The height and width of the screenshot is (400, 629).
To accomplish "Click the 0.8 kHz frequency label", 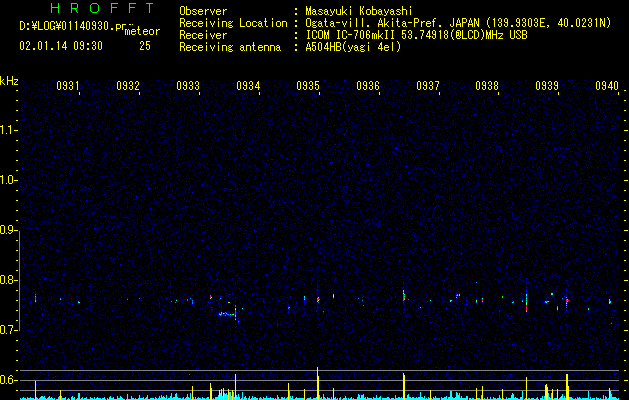I will (8, 280).
